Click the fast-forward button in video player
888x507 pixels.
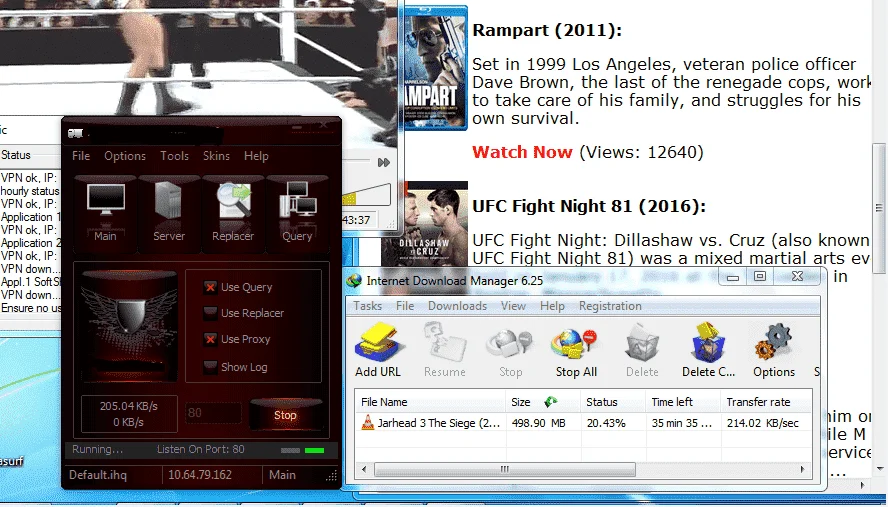pos(383,163)
